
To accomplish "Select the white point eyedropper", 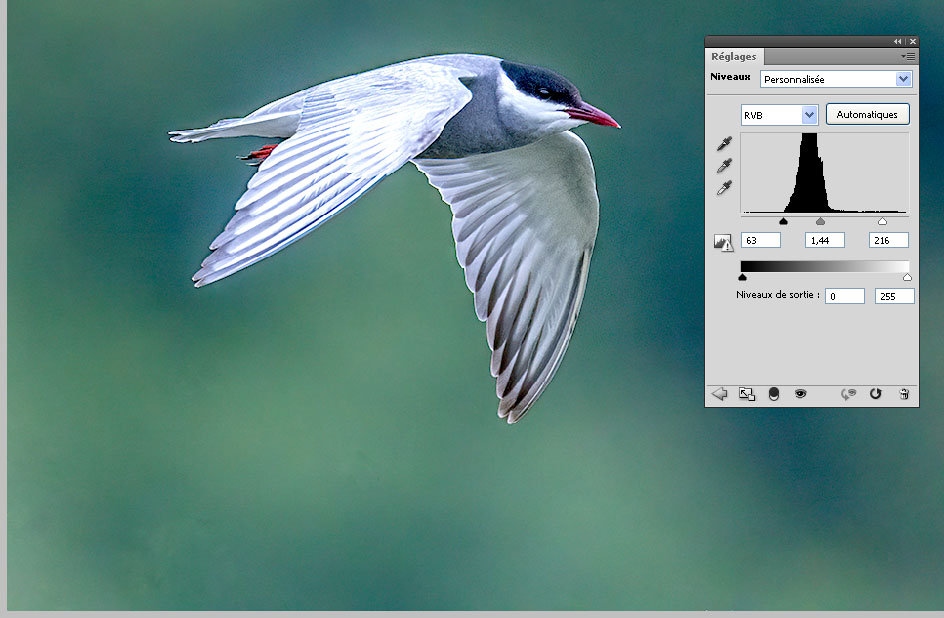I will click(724, 188).
